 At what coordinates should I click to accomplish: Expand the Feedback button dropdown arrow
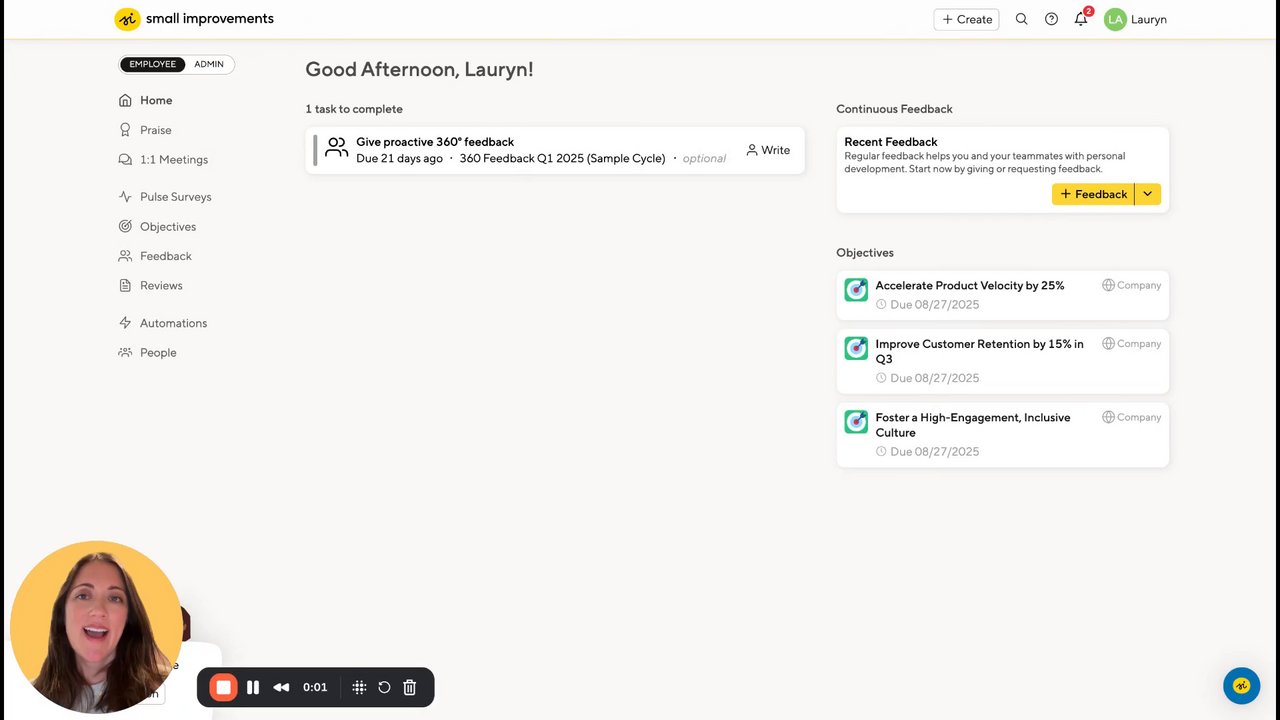click(1147, 194)
